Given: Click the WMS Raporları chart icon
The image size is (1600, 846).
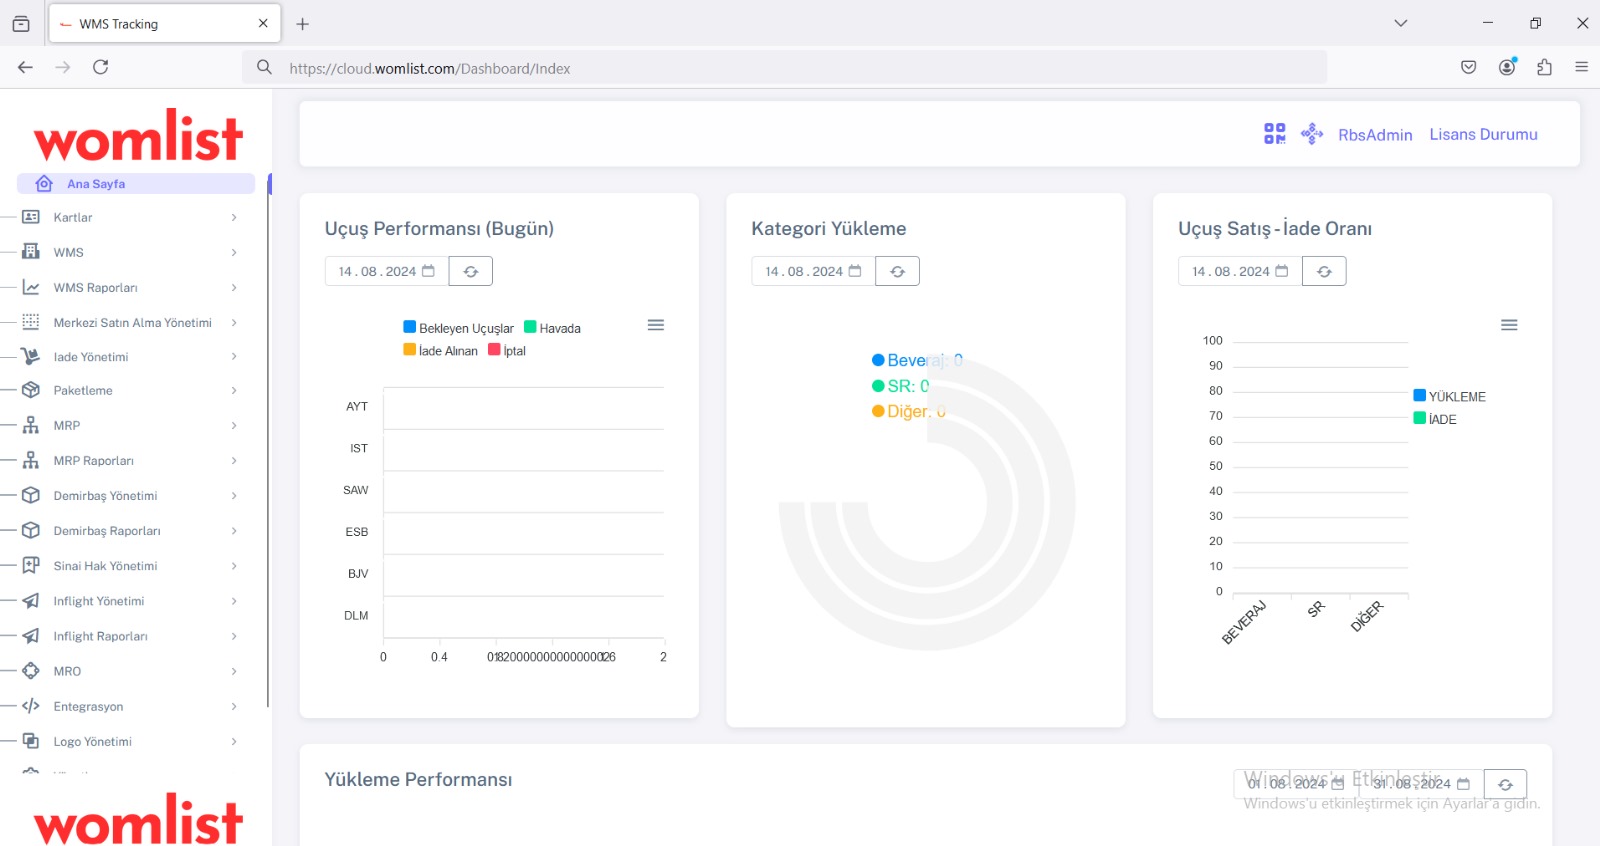Looking at the screenshot, I should point(31,287).
